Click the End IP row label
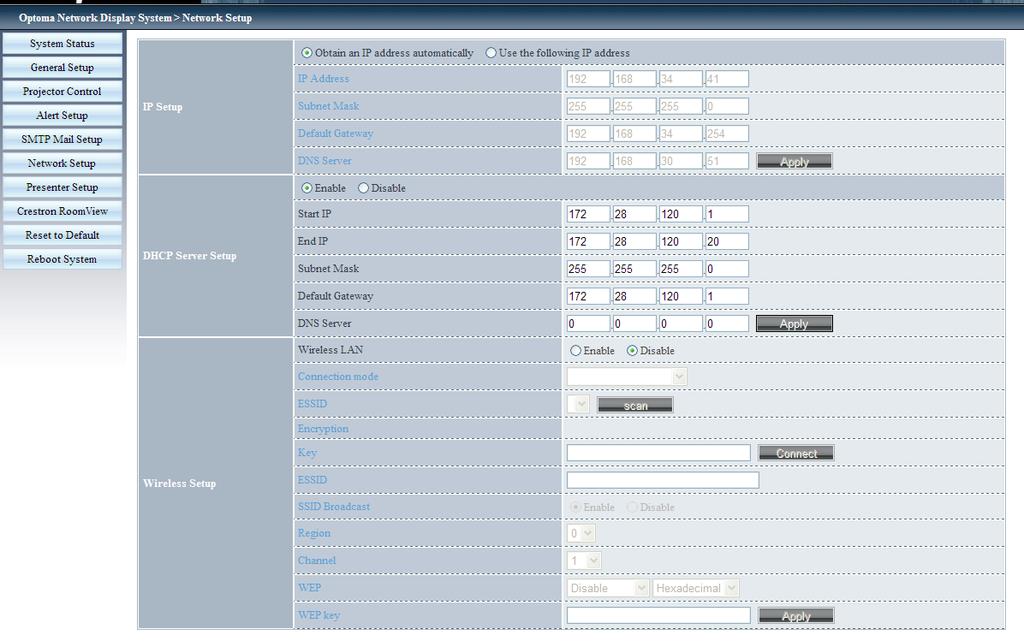 (312, 242)
